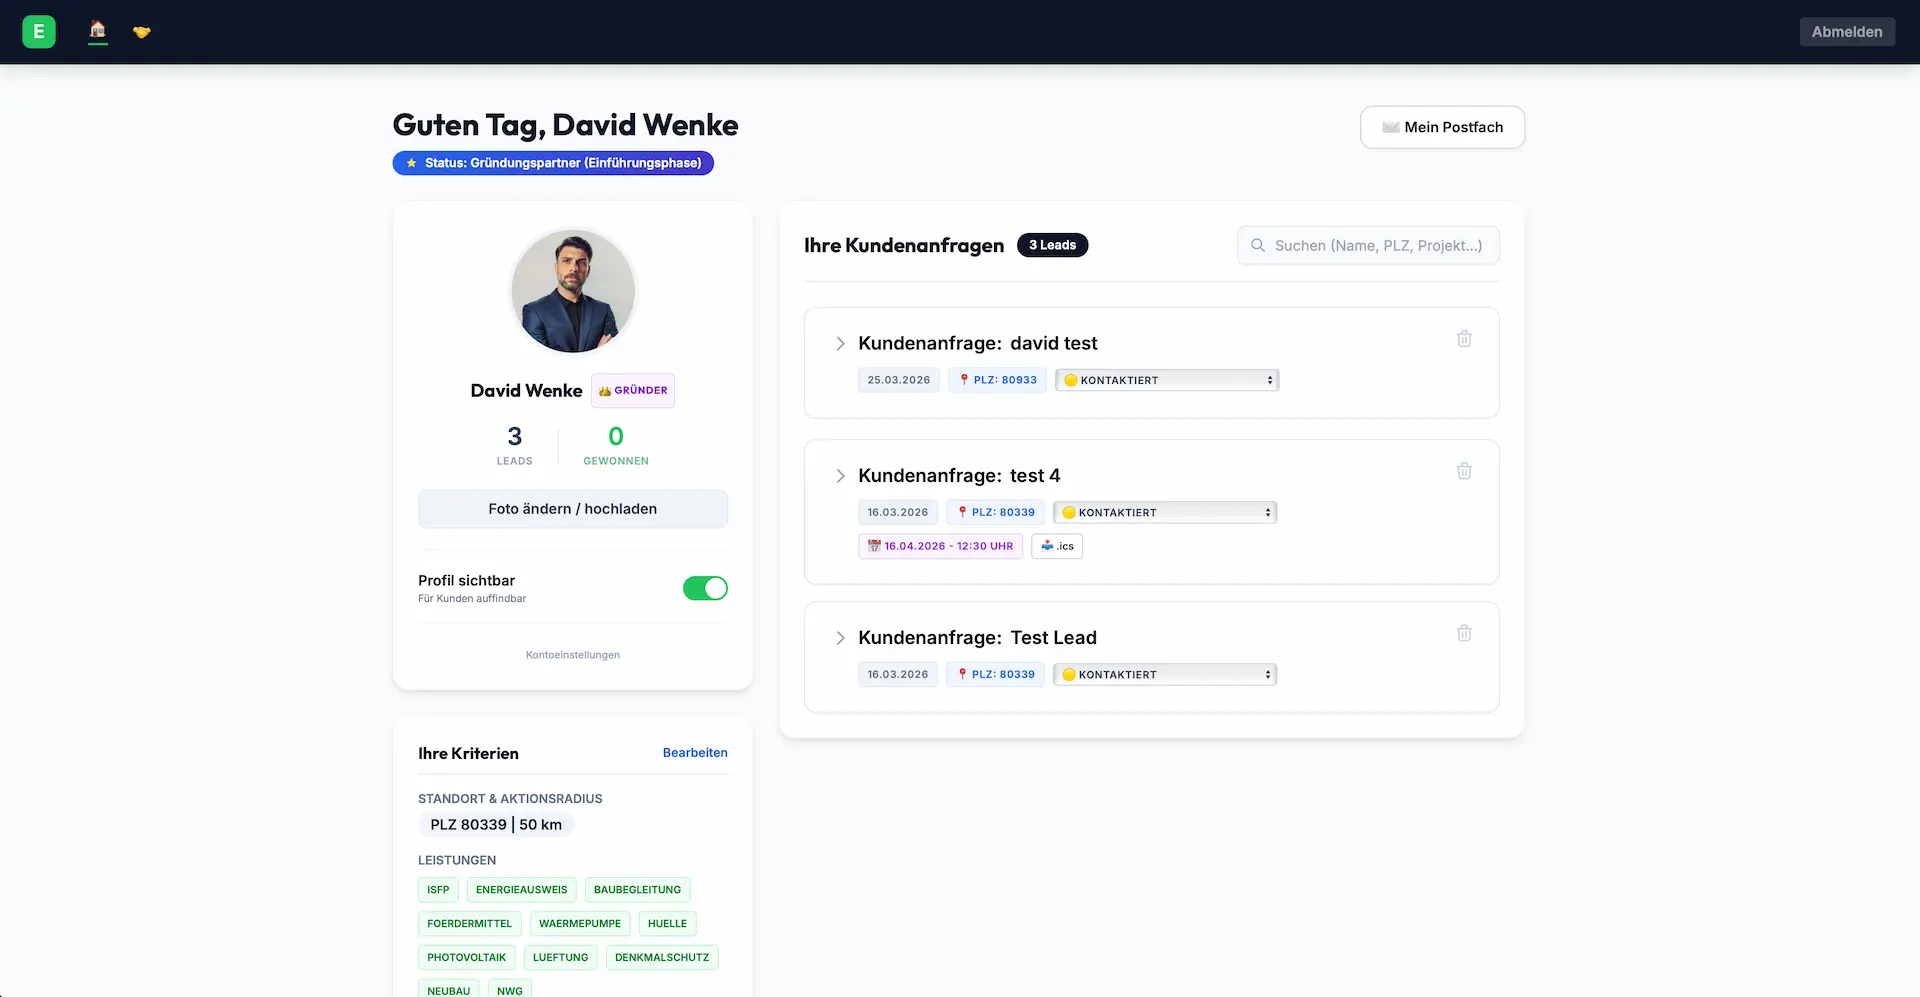Image resolution: width=1920 pixels, height=997 pixels.
Task: Open status dropdown for david test
Action: [1167, 380]
